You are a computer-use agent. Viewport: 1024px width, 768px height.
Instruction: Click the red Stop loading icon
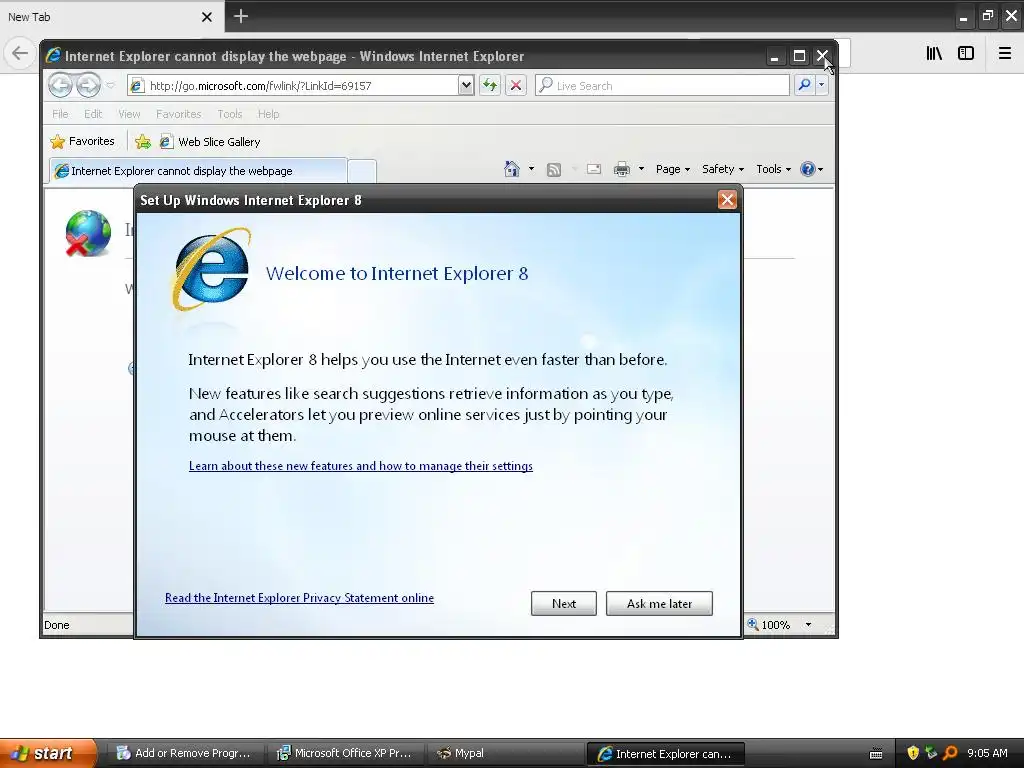click(x=515, y=85)
